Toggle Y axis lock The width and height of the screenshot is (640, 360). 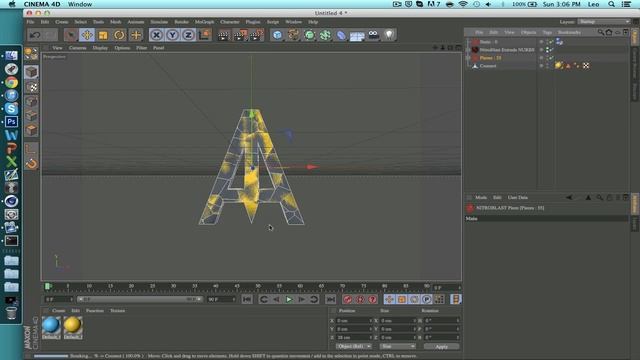coord(172,35)
